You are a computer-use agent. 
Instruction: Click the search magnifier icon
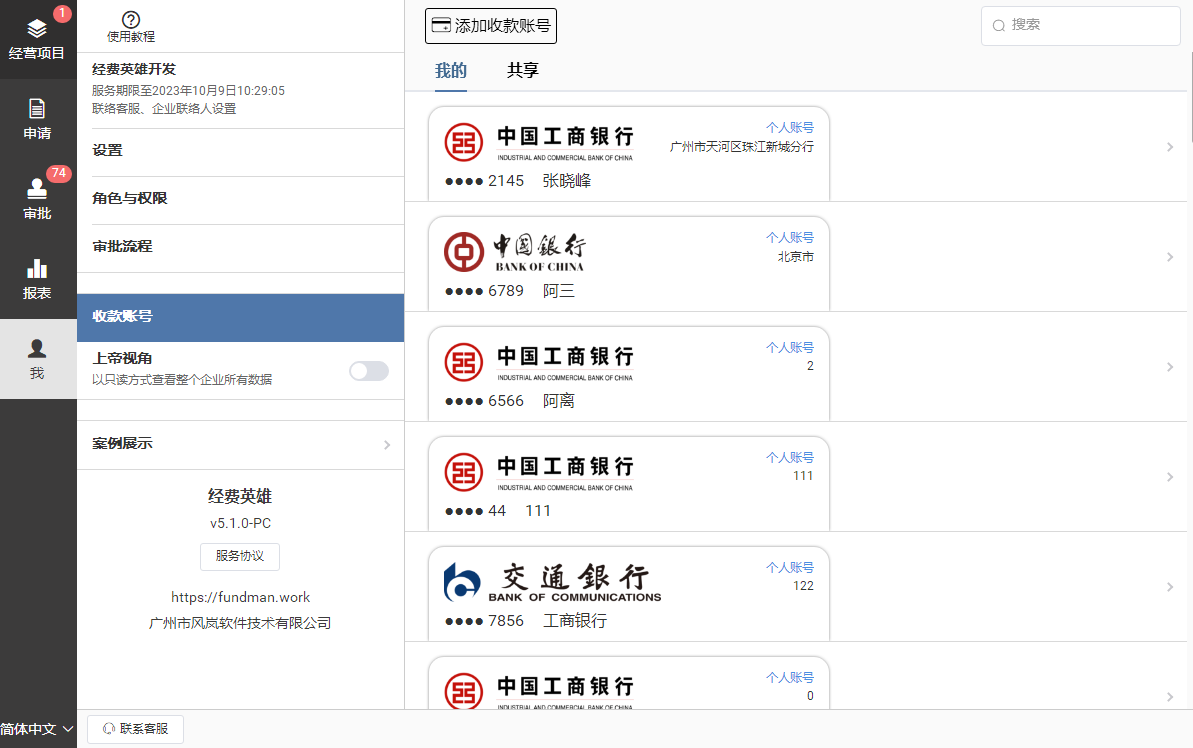[x=999, y=26]
